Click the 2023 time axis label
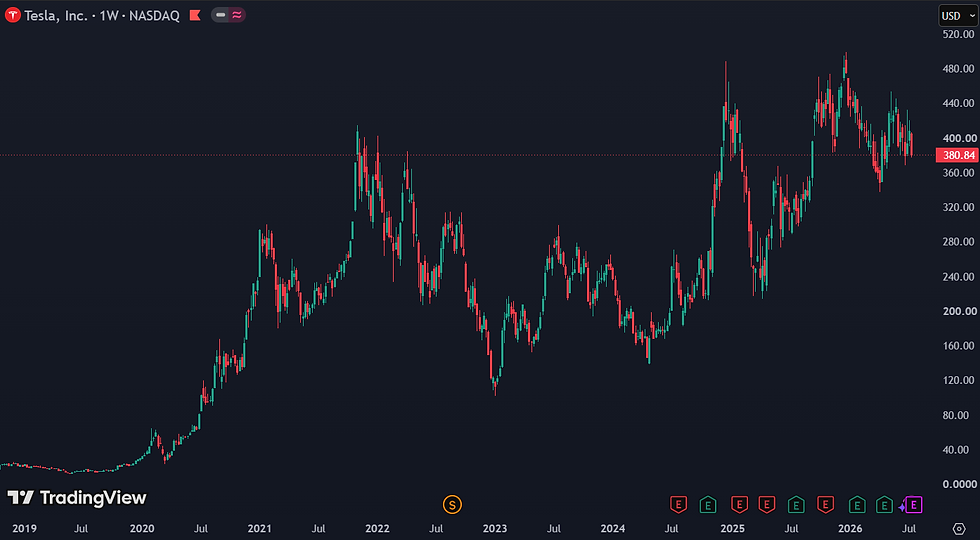Screen dimensions: 980x540 click(x=495, y=529)
